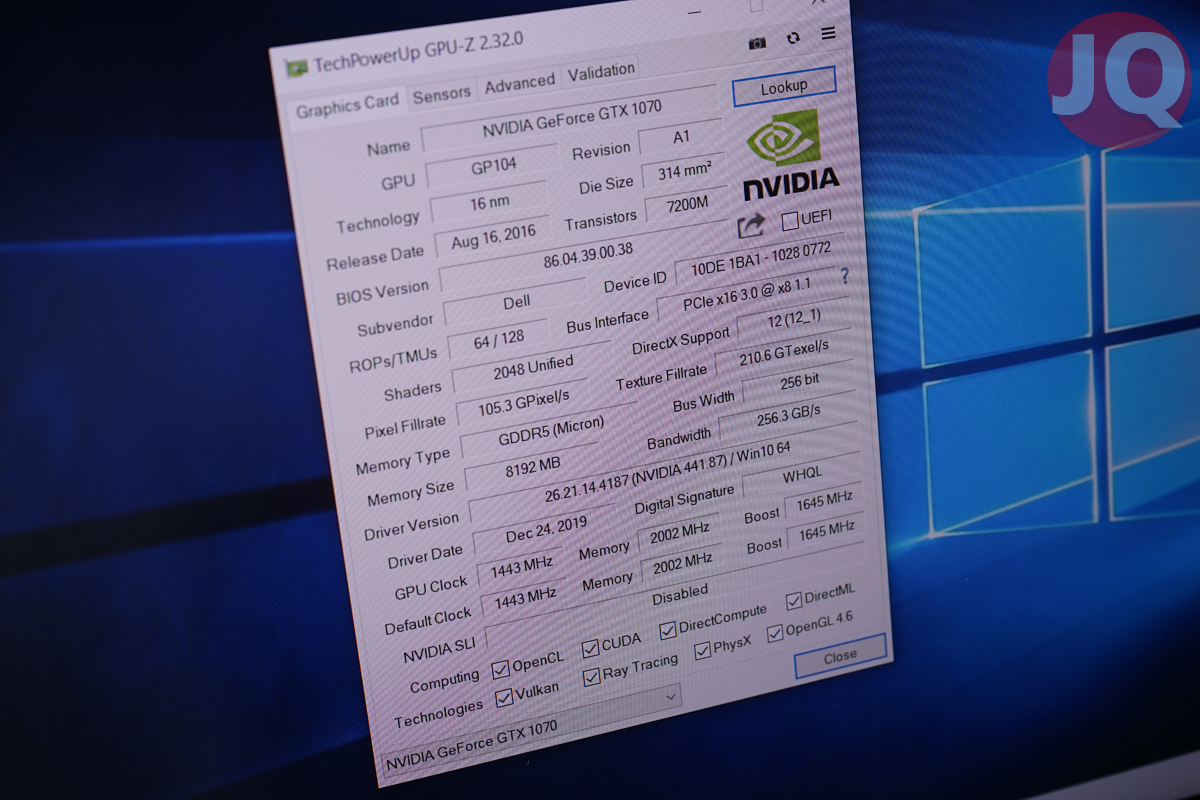Click the camera screenshot icon in GPU-Z
The height and width of the screenshot is (800, 1200).
coord(757,42)
